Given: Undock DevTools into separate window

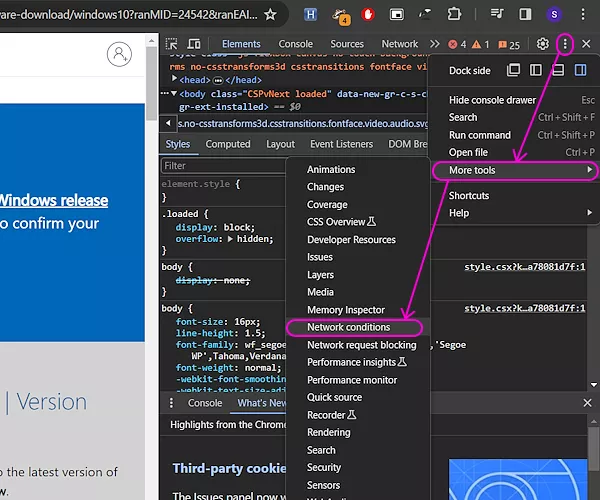Looking at the screenshot, I should click(x=514, y=70).
